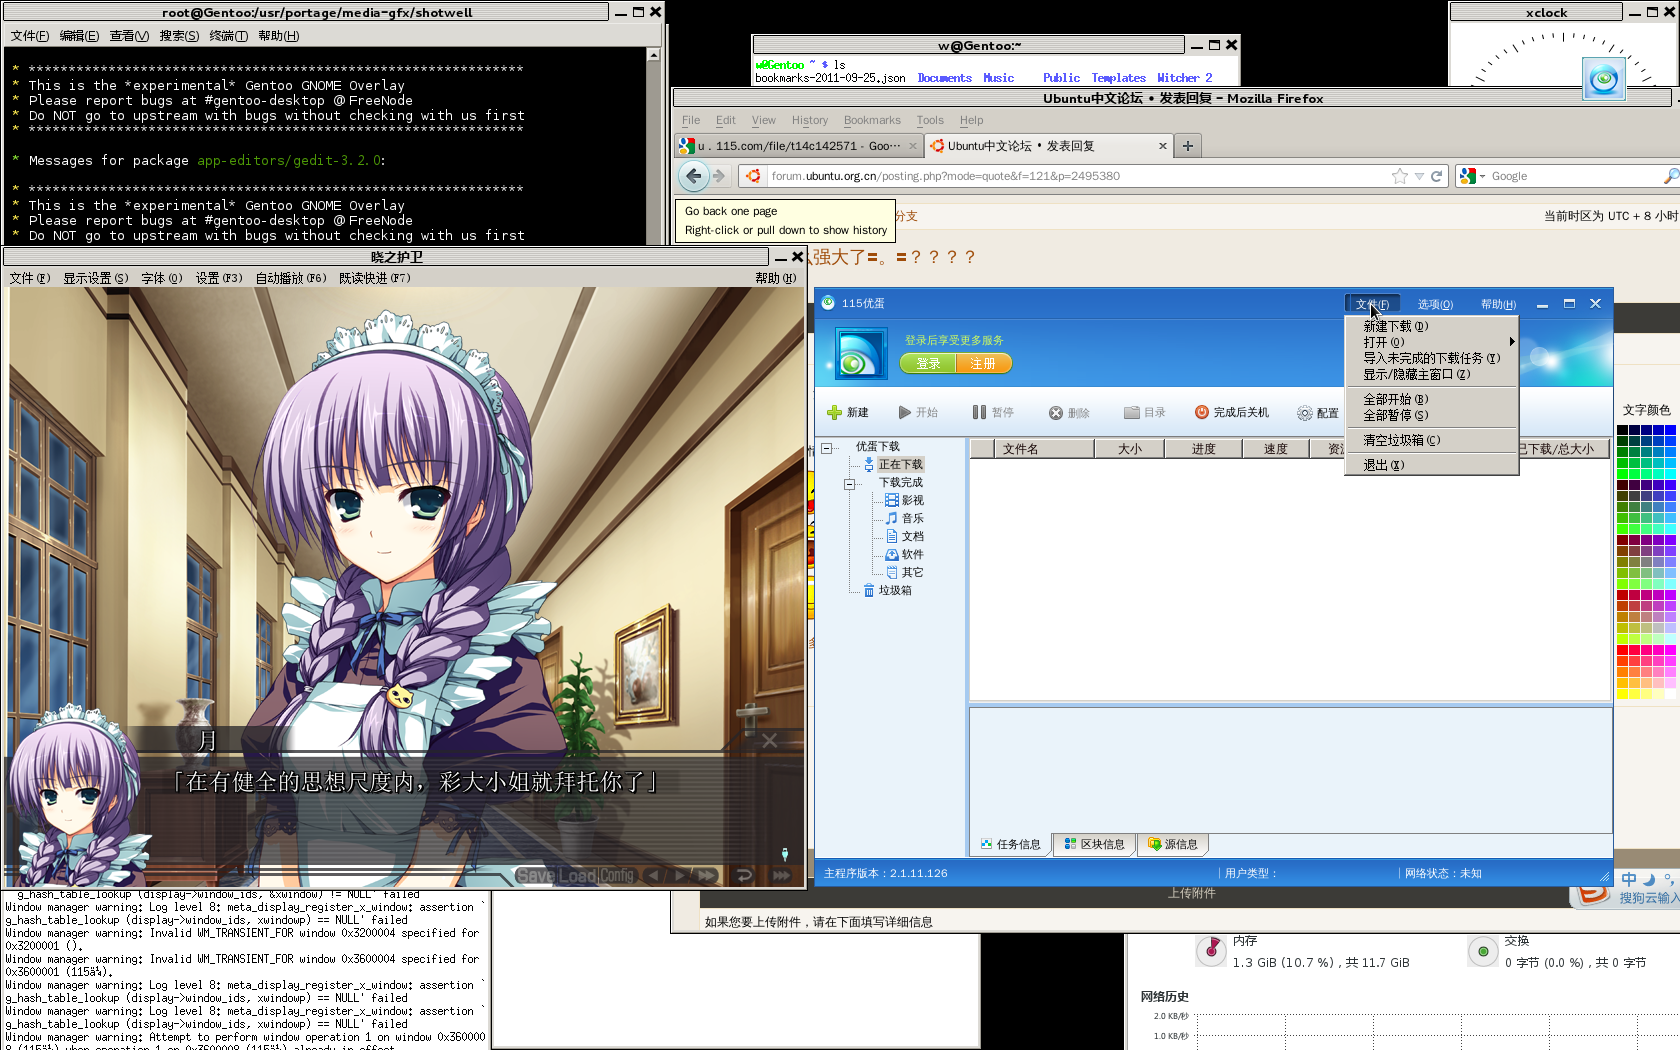Viewport: 1680px width, 1050px height.
Task: Click the 文件名 column header
Action: pos(1043,449)
